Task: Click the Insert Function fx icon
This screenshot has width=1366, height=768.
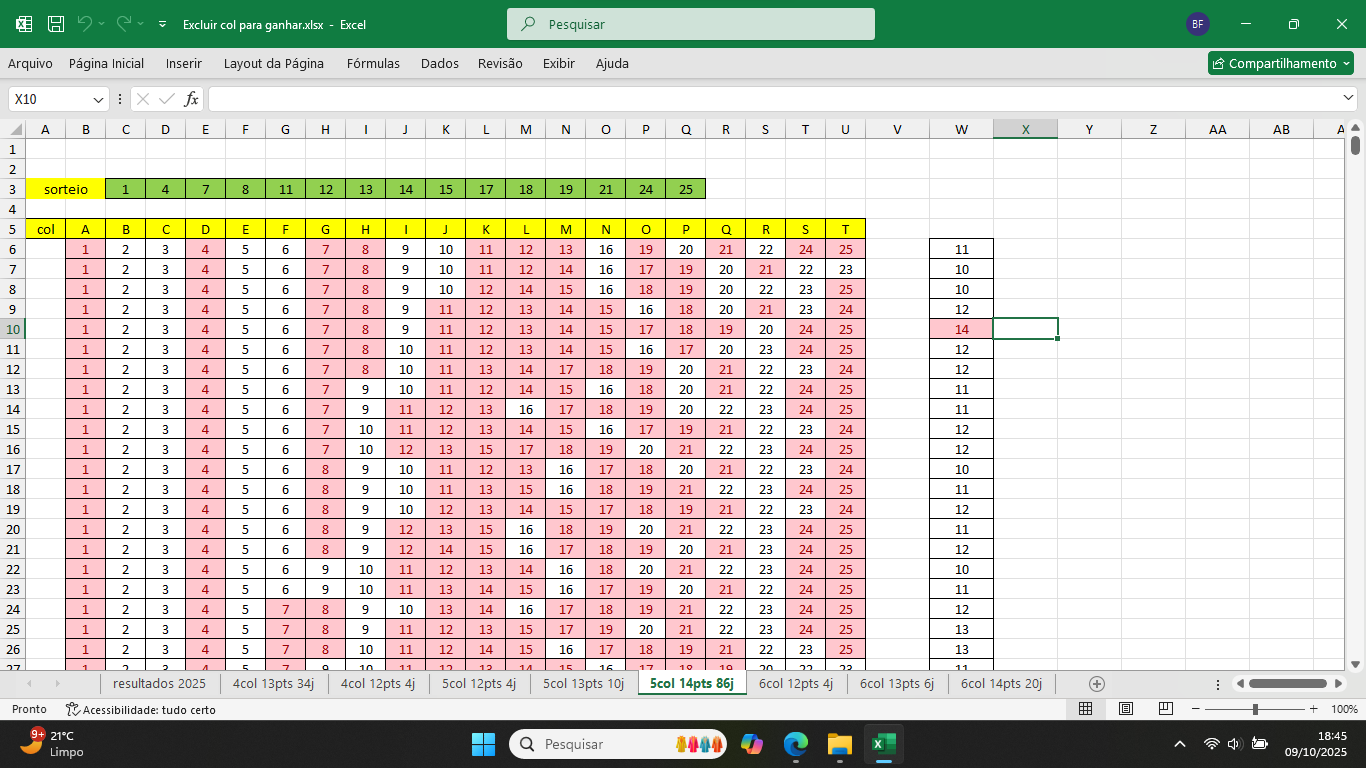Action: [x=192, y=99]
